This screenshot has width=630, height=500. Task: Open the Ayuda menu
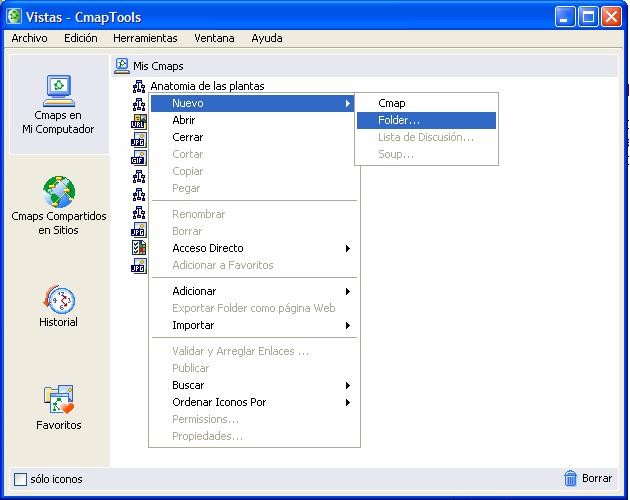[x=267, y=38]
